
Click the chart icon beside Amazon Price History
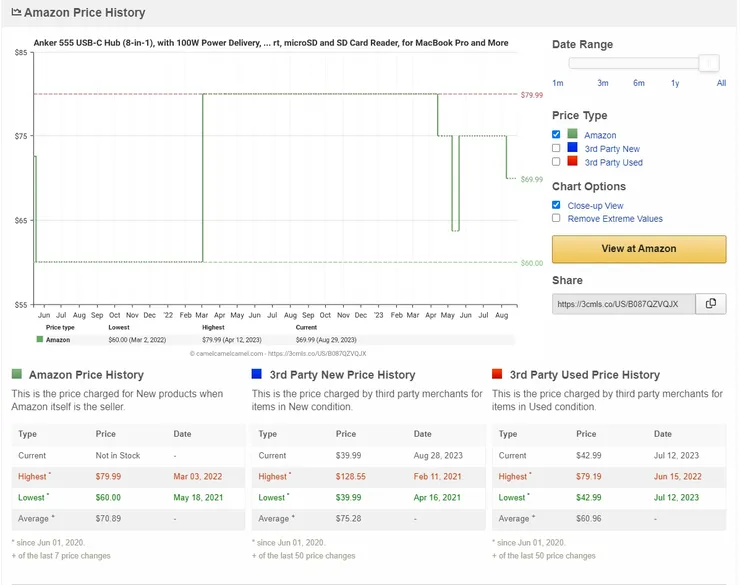[17, 12]
